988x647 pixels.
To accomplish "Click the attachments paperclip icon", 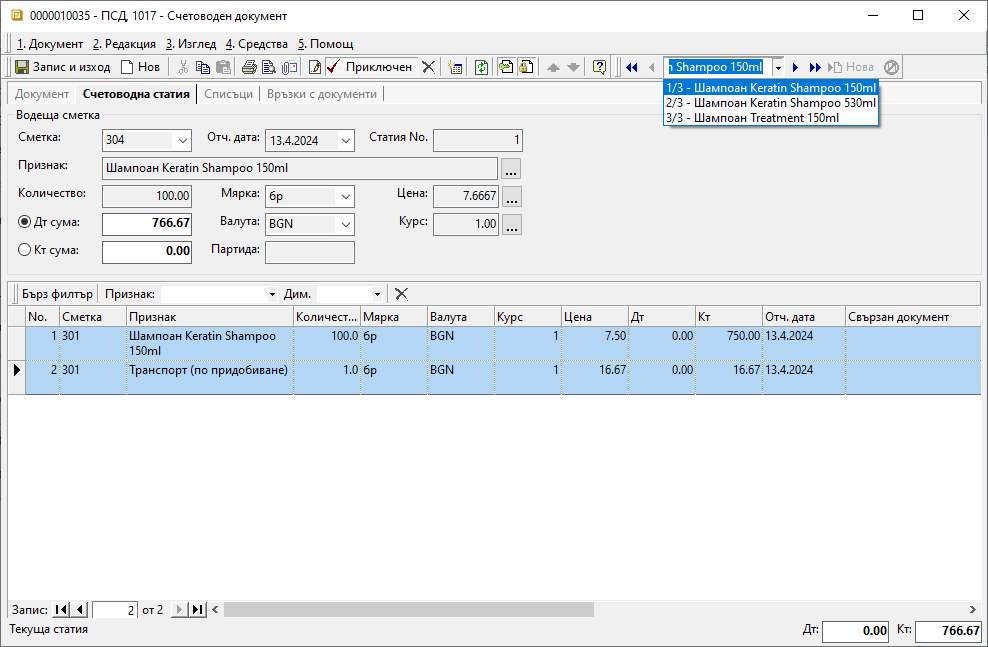I will click(289, 67).
